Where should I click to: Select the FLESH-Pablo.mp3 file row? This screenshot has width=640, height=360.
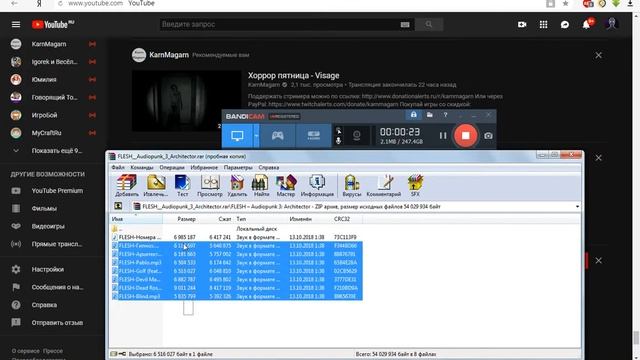(x=236, y=262)
